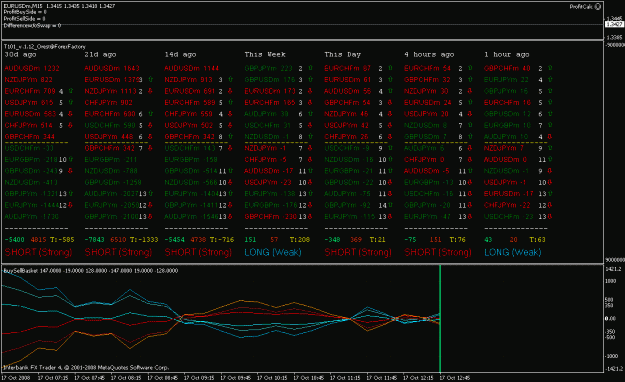Click the up arrow beside AUDJPYm -2027
The height and width of the screenshot is (382, 625).
pyautogui.click(x=150, y=194)
